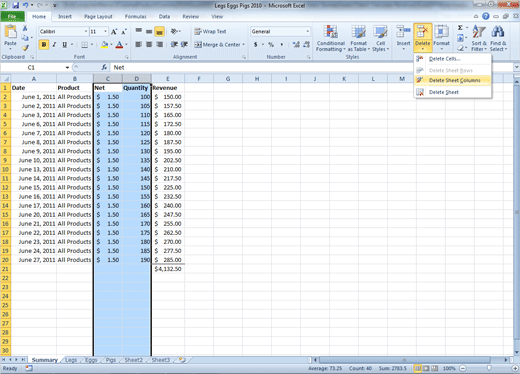520x374 pixels.
Task: Toggle Bottom Align in Alignment group
Action: click(x=160, y=32)
